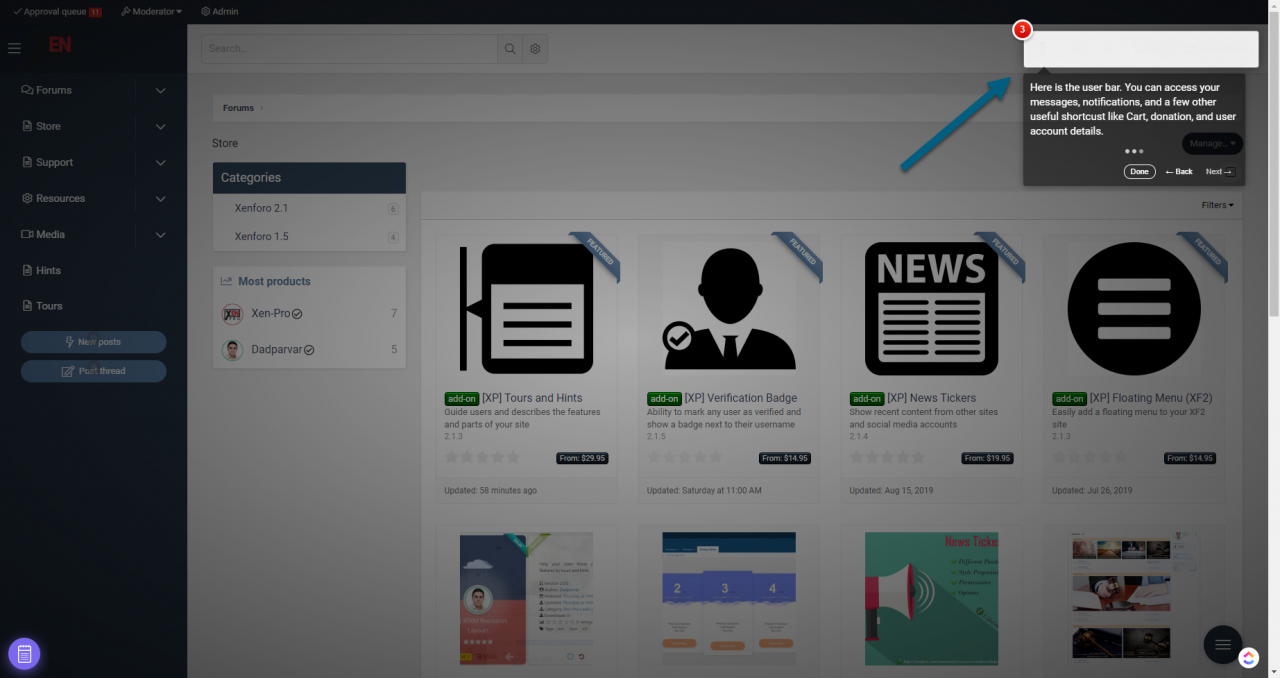
Task: Click the magnifier search icon
Action: (510, 49)
